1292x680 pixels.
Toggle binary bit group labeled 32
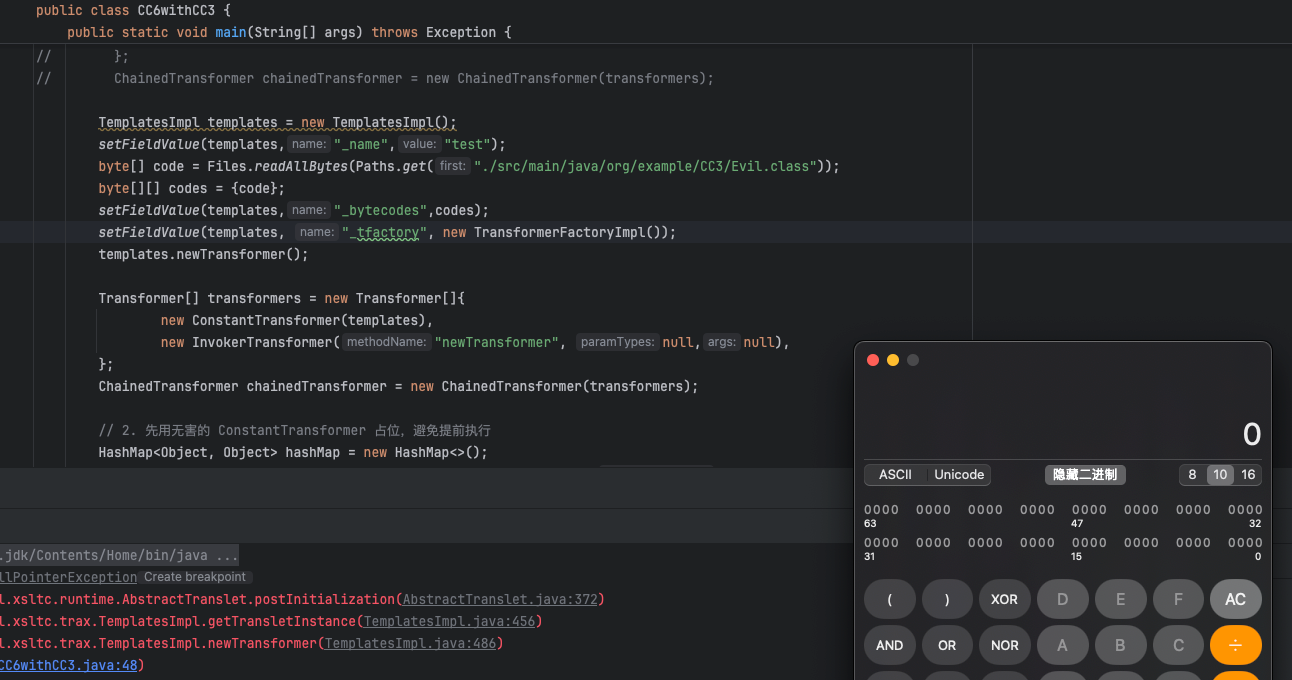click(x=1245, y=510)
